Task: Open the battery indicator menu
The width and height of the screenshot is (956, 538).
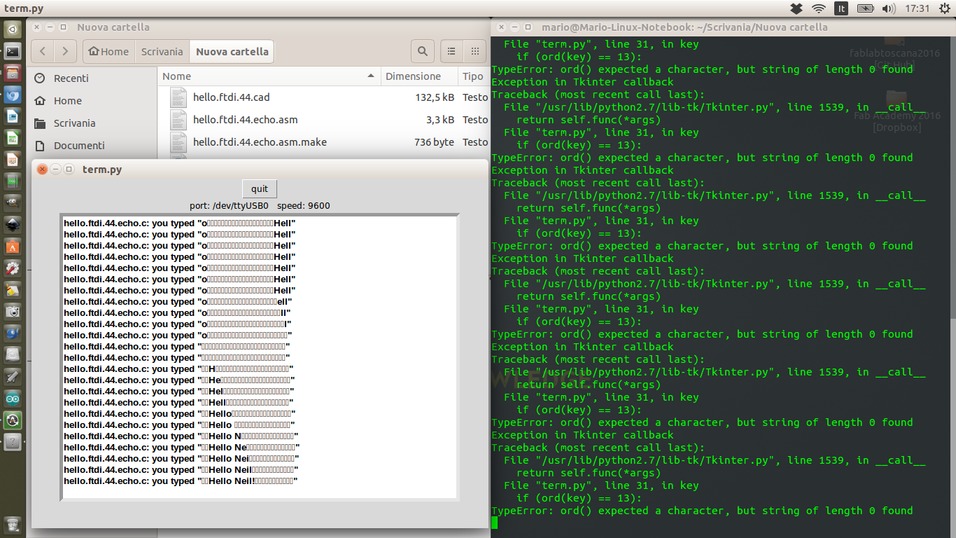Action: pyautogui.click(x=865, y=9)
